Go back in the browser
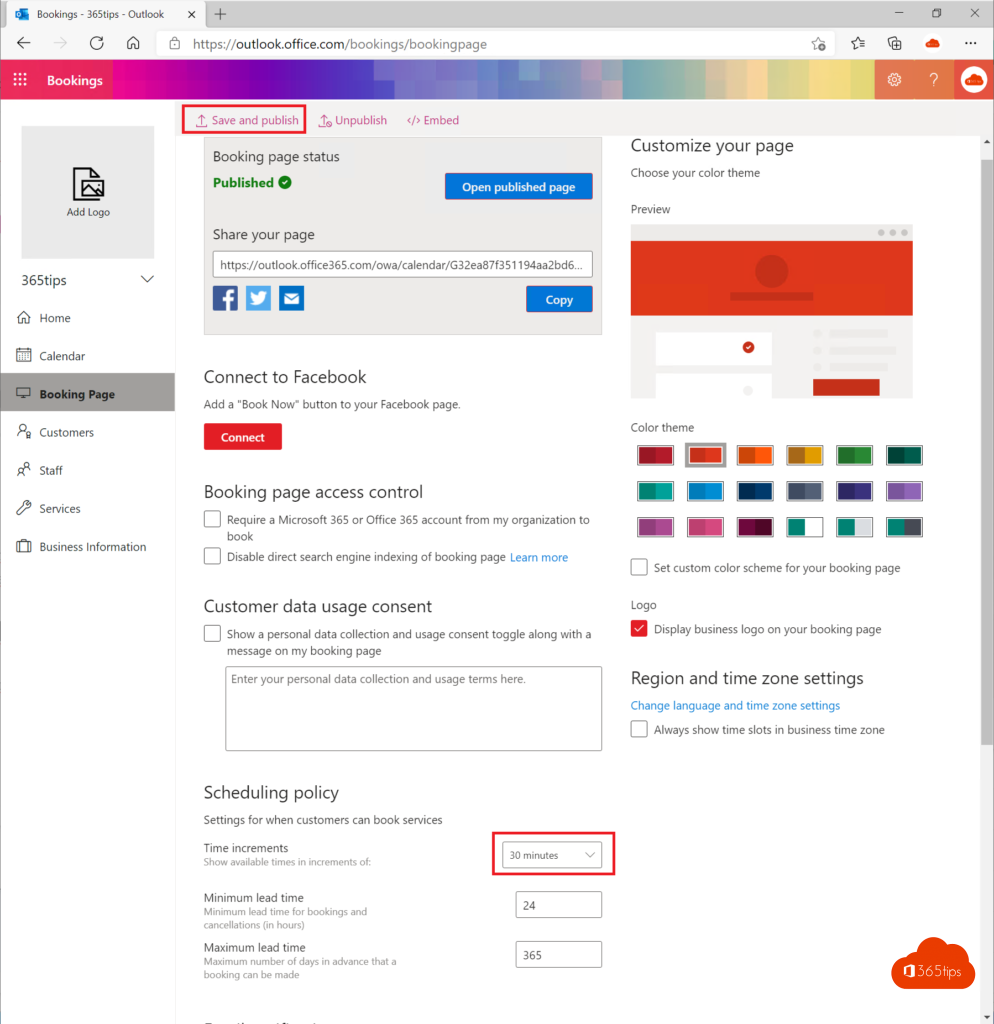Viewport: 994px width, 1024px height. 24,44
